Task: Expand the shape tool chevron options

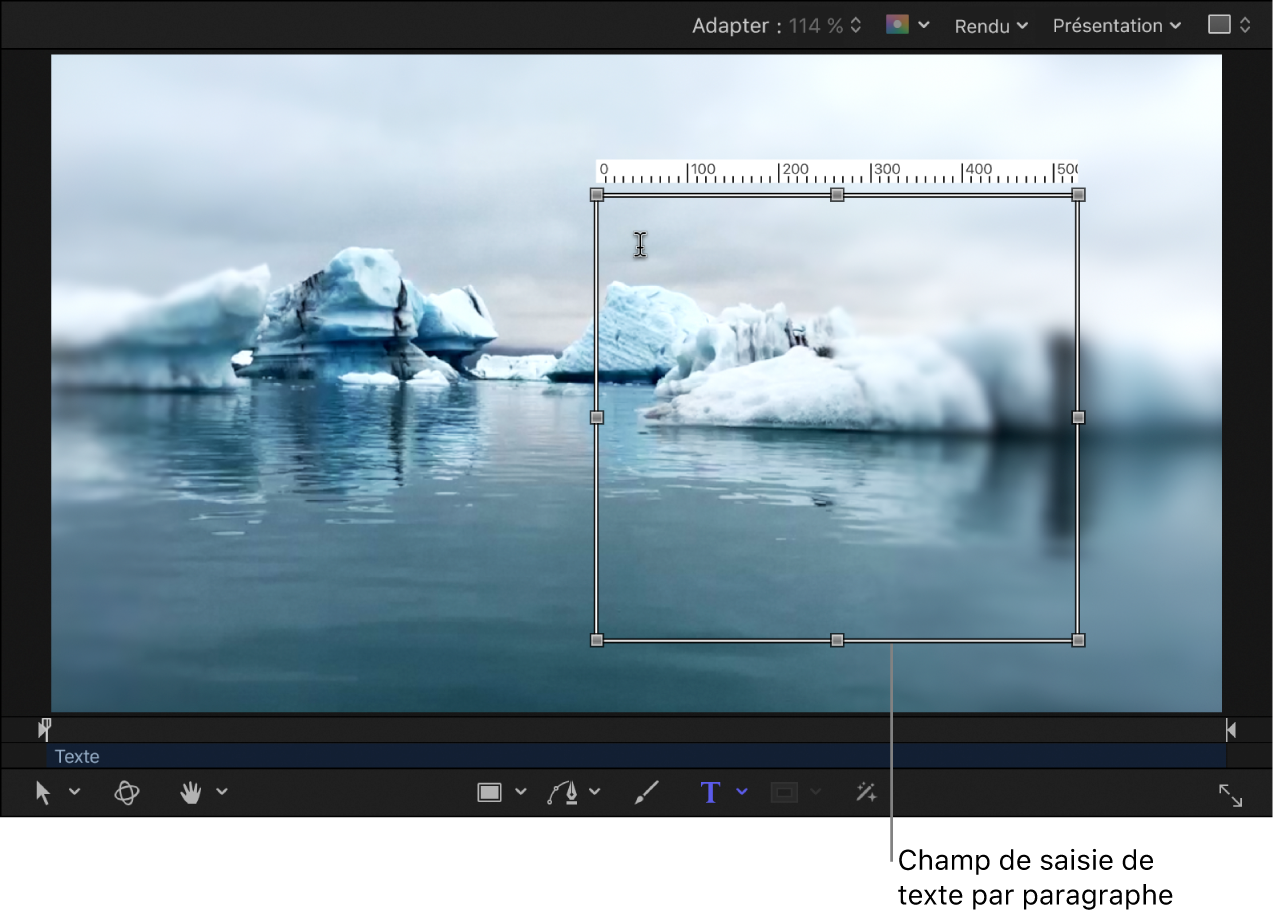Action: (521, 792)
